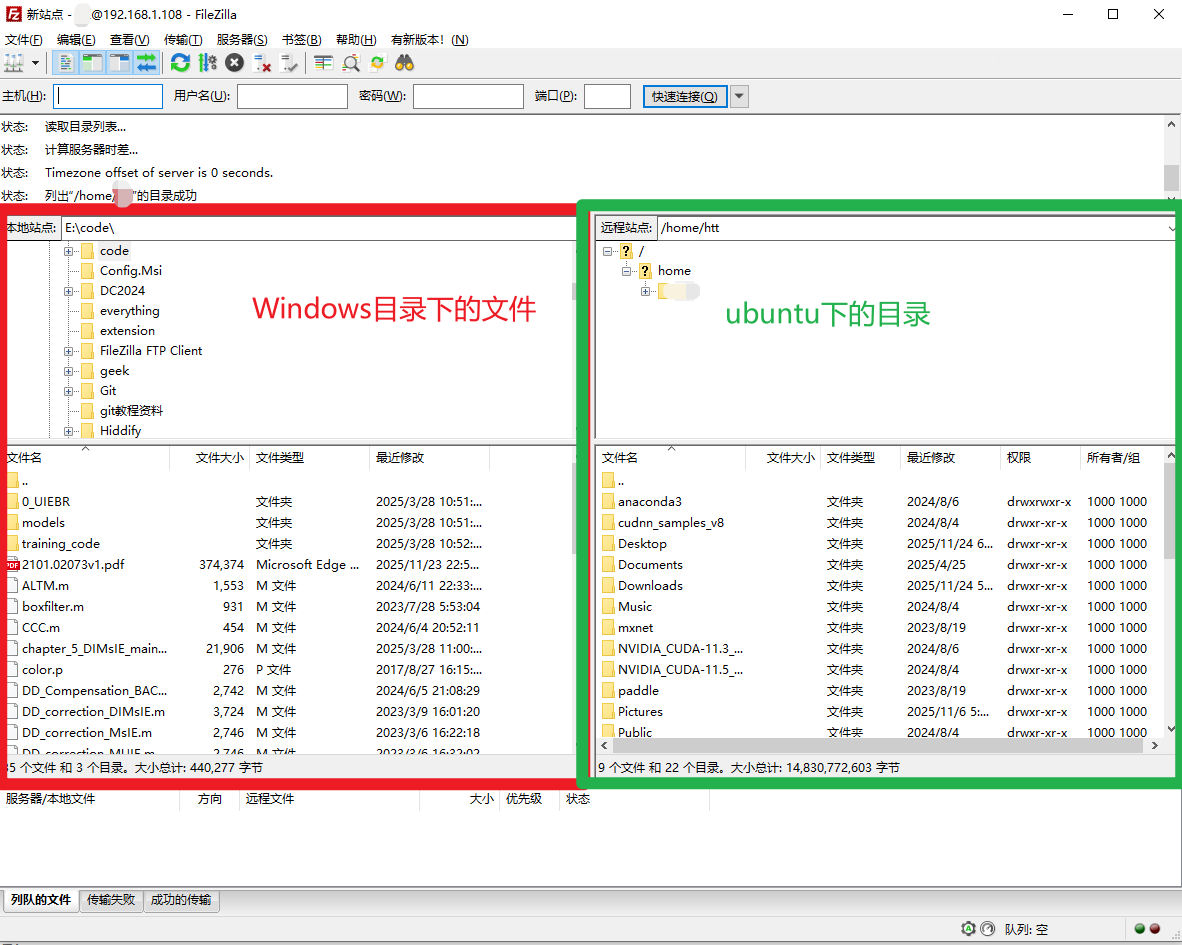Viewport: 1182px width, 945px height.
Task: Toggle transfer queue display
Action: tap(146, 63)
